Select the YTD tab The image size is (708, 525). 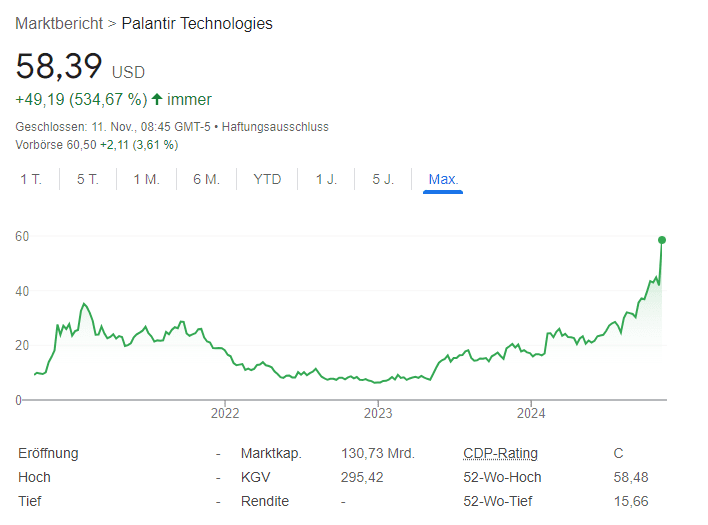click(x=267, y=179)
